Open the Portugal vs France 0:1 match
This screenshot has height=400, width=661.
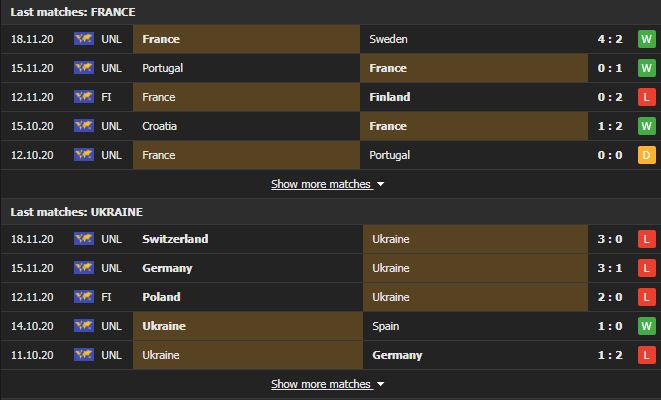click(330, 68)
